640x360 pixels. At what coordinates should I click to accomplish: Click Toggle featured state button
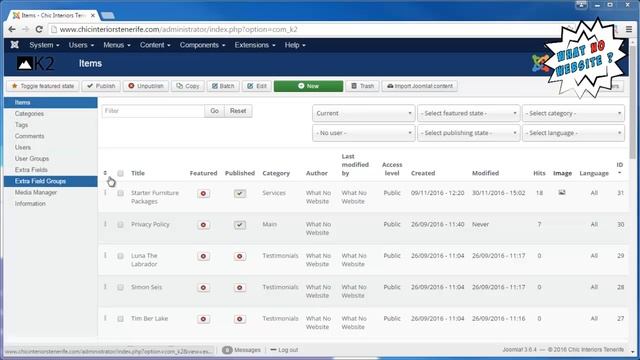tap(43, 86)
